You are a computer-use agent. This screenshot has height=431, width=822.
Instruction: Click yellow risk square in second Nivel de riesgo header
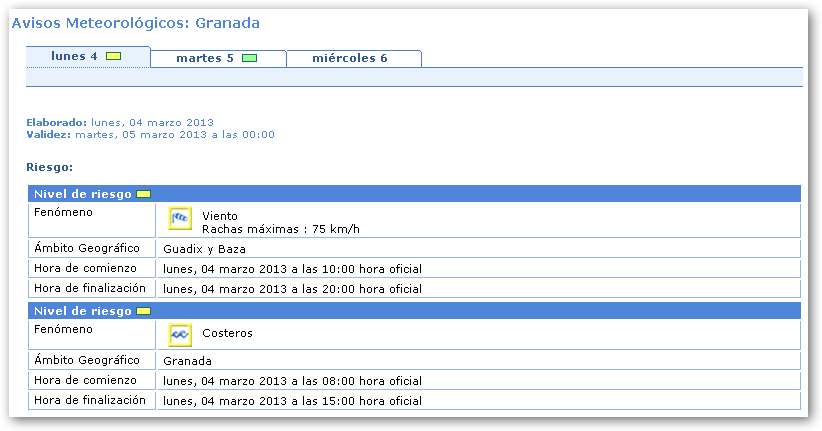[143, 311]
